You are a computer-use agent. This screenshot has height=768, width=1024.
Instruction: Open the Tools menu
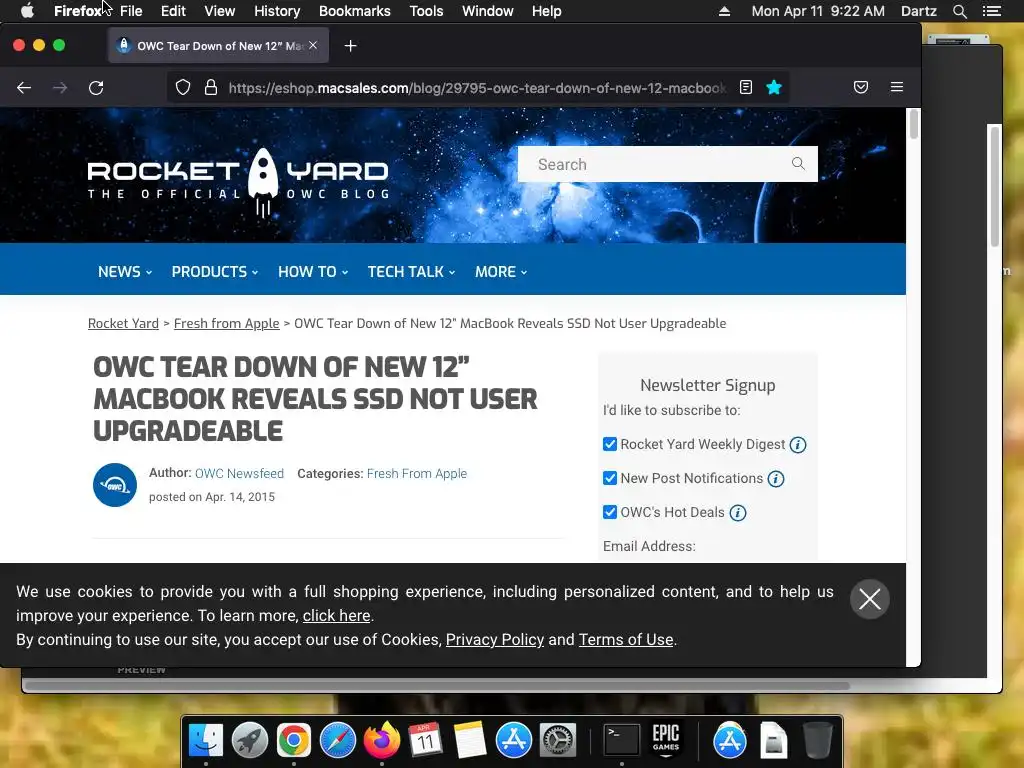pyautogui.click(x=426, y=11)
